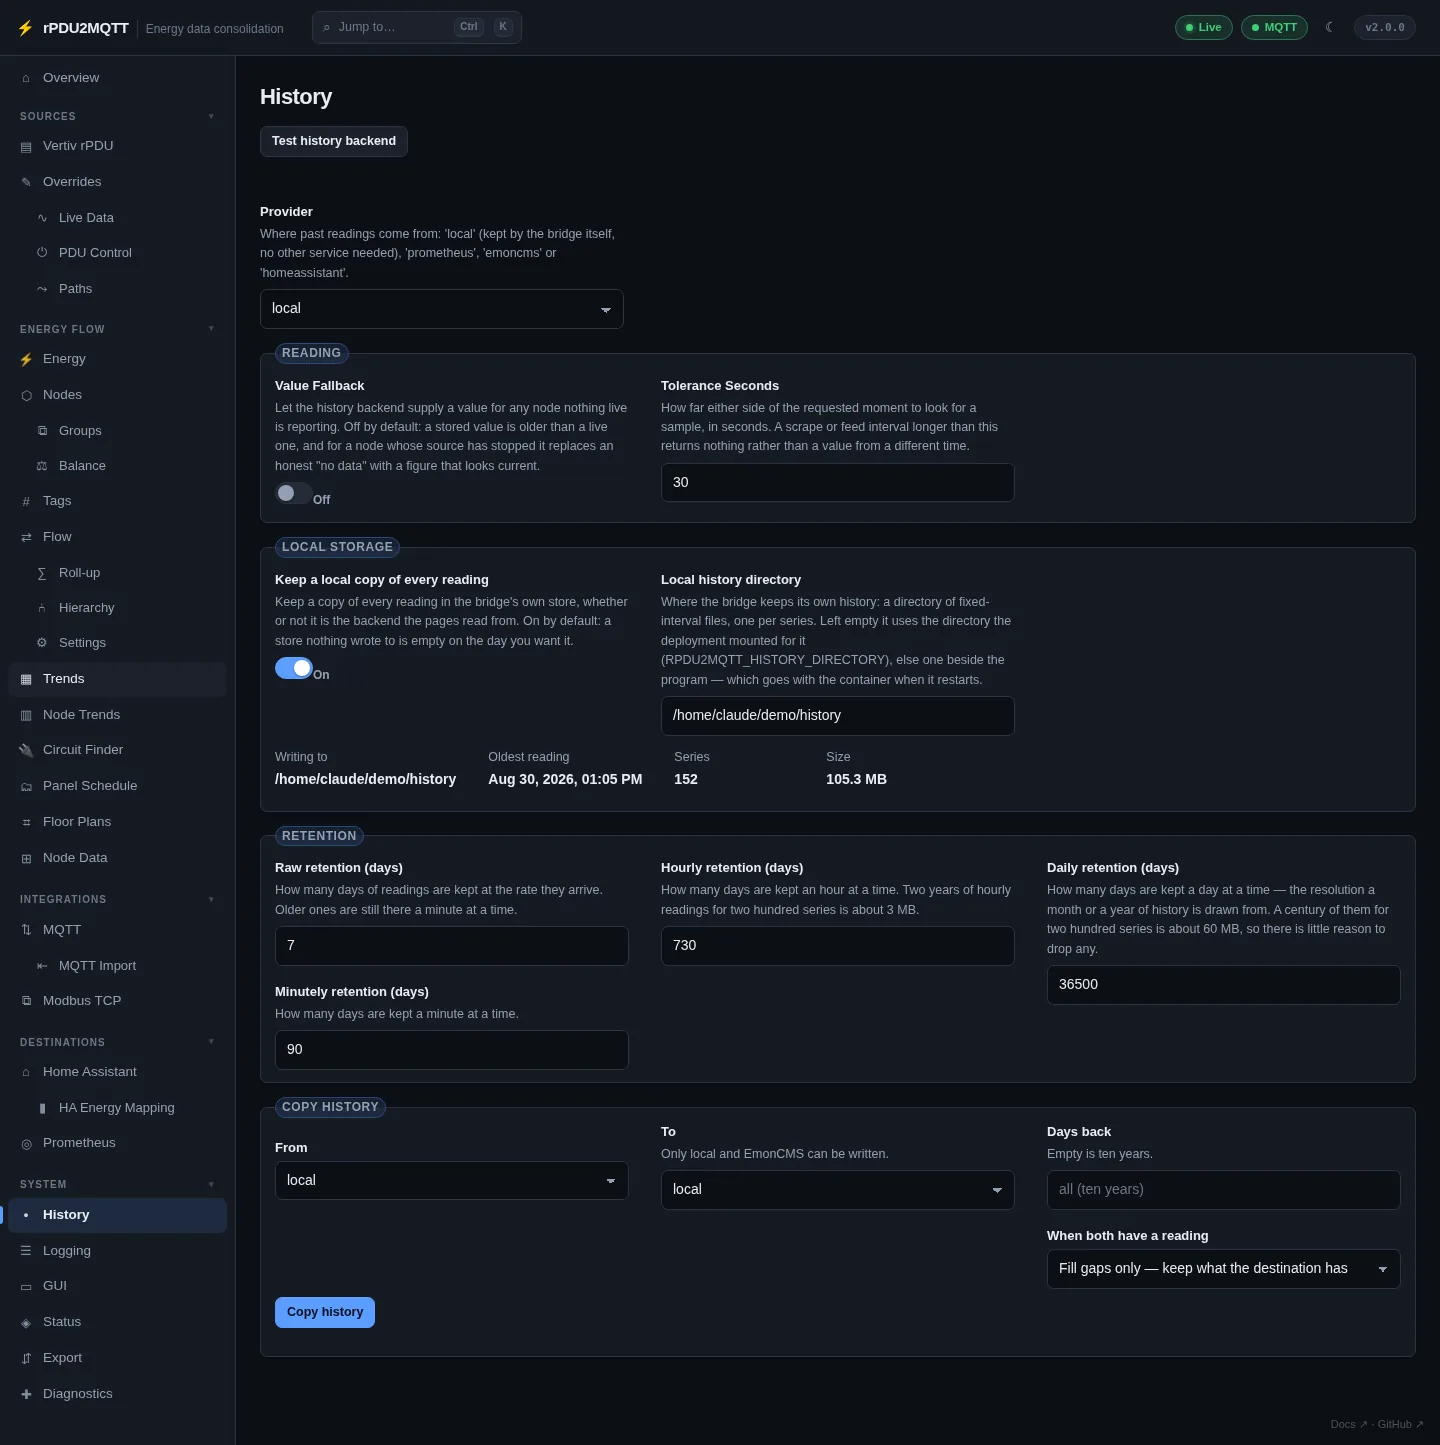Open the Hierarchy page
The image size is (1440, 1445).
[118, 608]
